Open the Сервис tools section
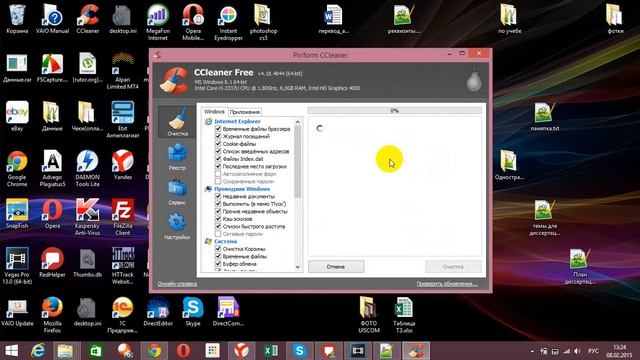Image resolution: width=640 pixels, height=360 pixels. [177, 191]
